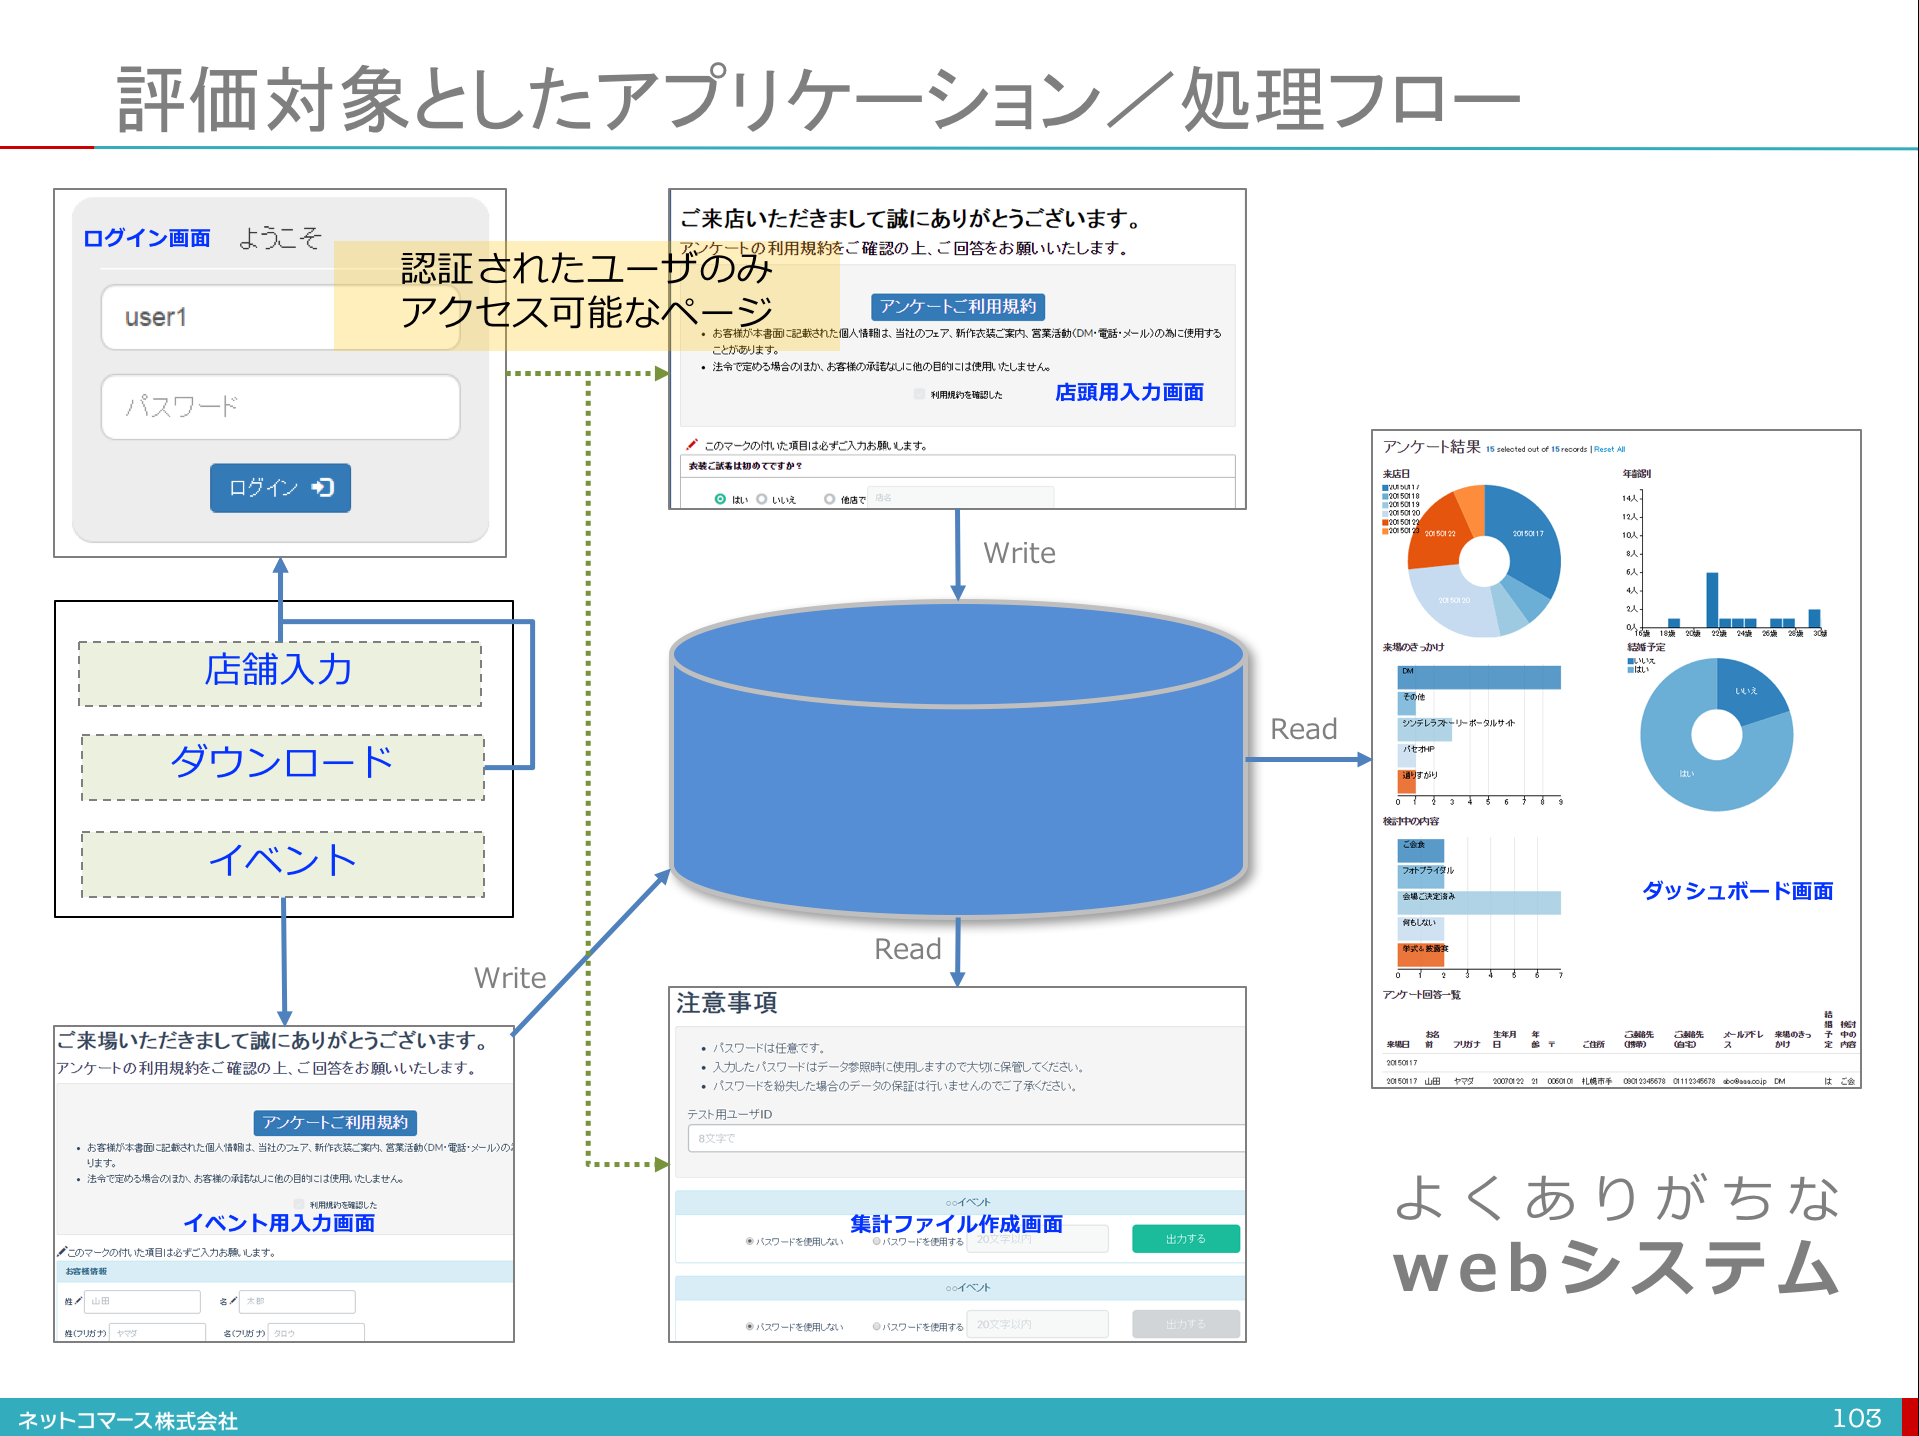Click the テスト用ユーザID input with 8文字で placeholder
Viewport: 1919px width, 1436px height.
(x=966, y=1138)
